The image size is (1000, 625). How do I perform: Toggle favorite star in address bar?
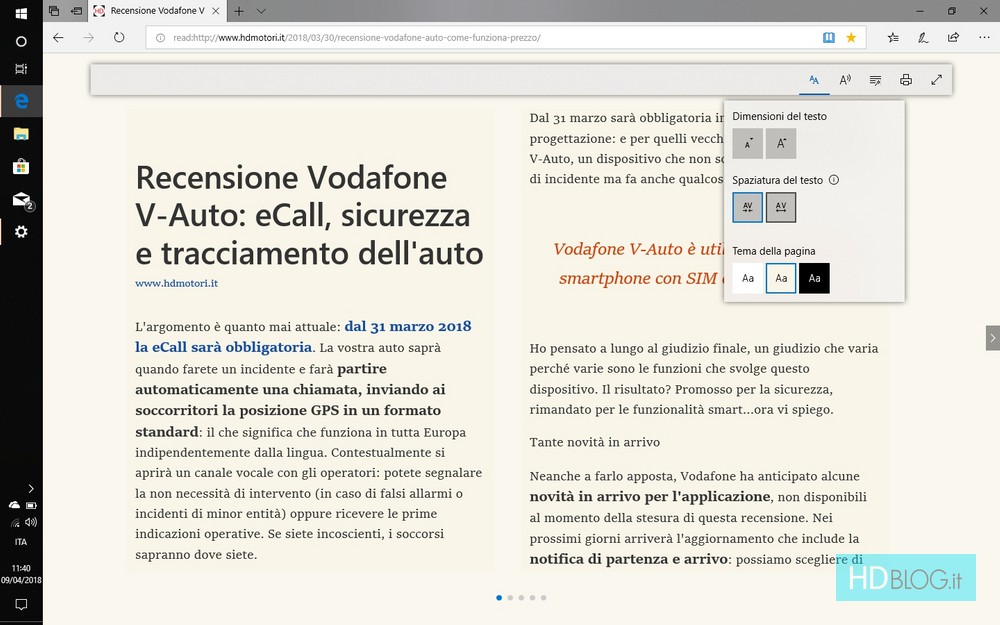pos(851,38)
